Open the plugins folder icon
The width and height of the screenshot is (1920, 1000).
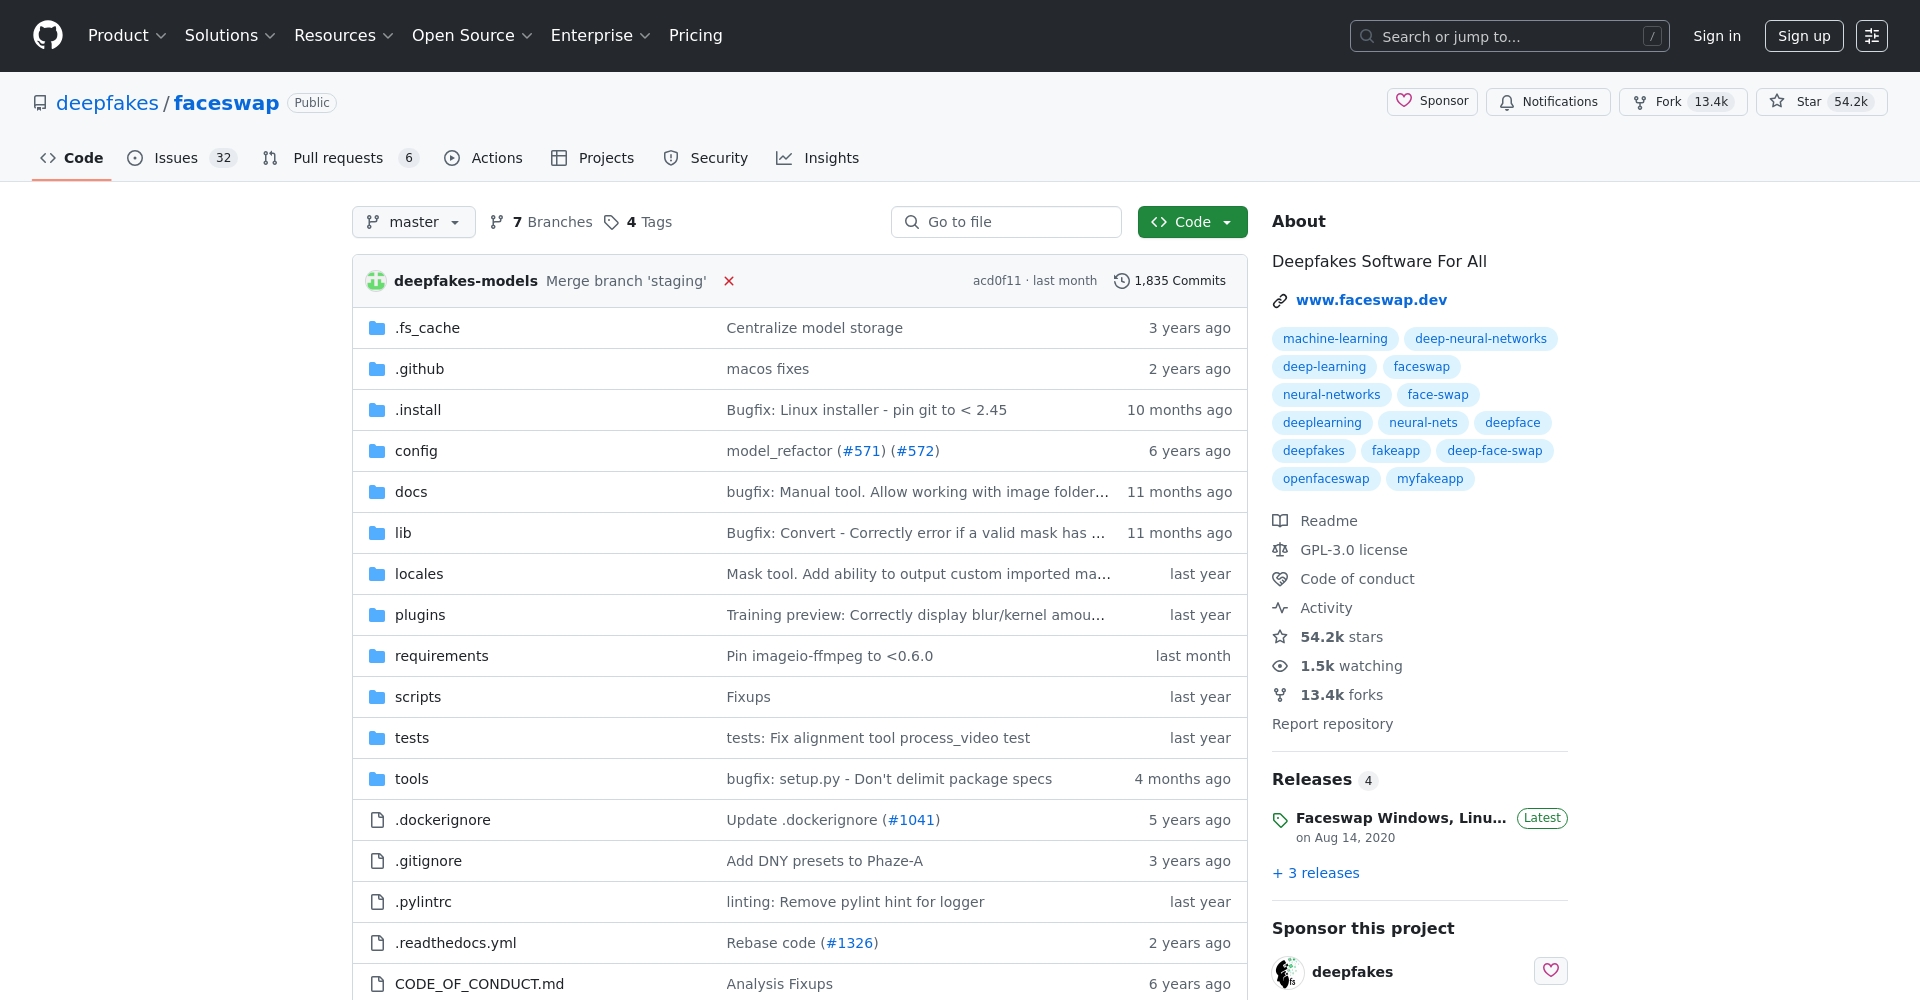[x=377, y=615]
